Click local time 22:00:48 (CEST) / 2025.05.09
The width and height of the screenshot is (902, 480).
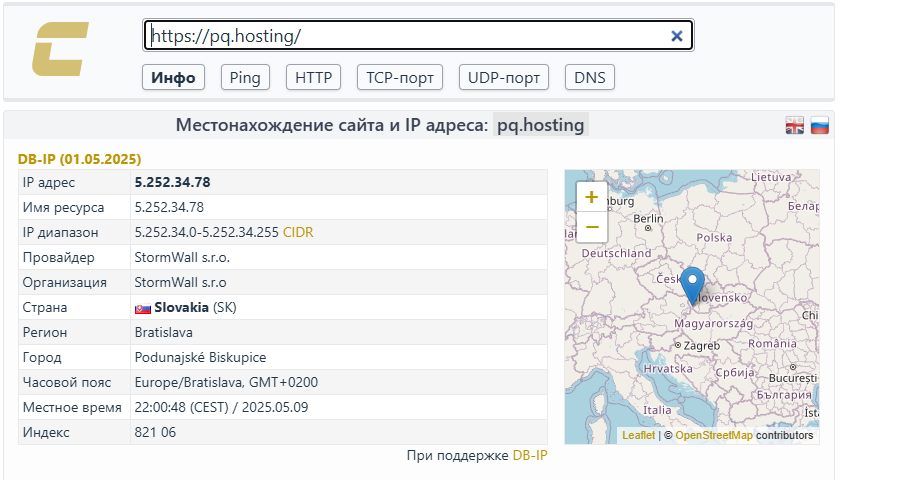tap(221, 407)
